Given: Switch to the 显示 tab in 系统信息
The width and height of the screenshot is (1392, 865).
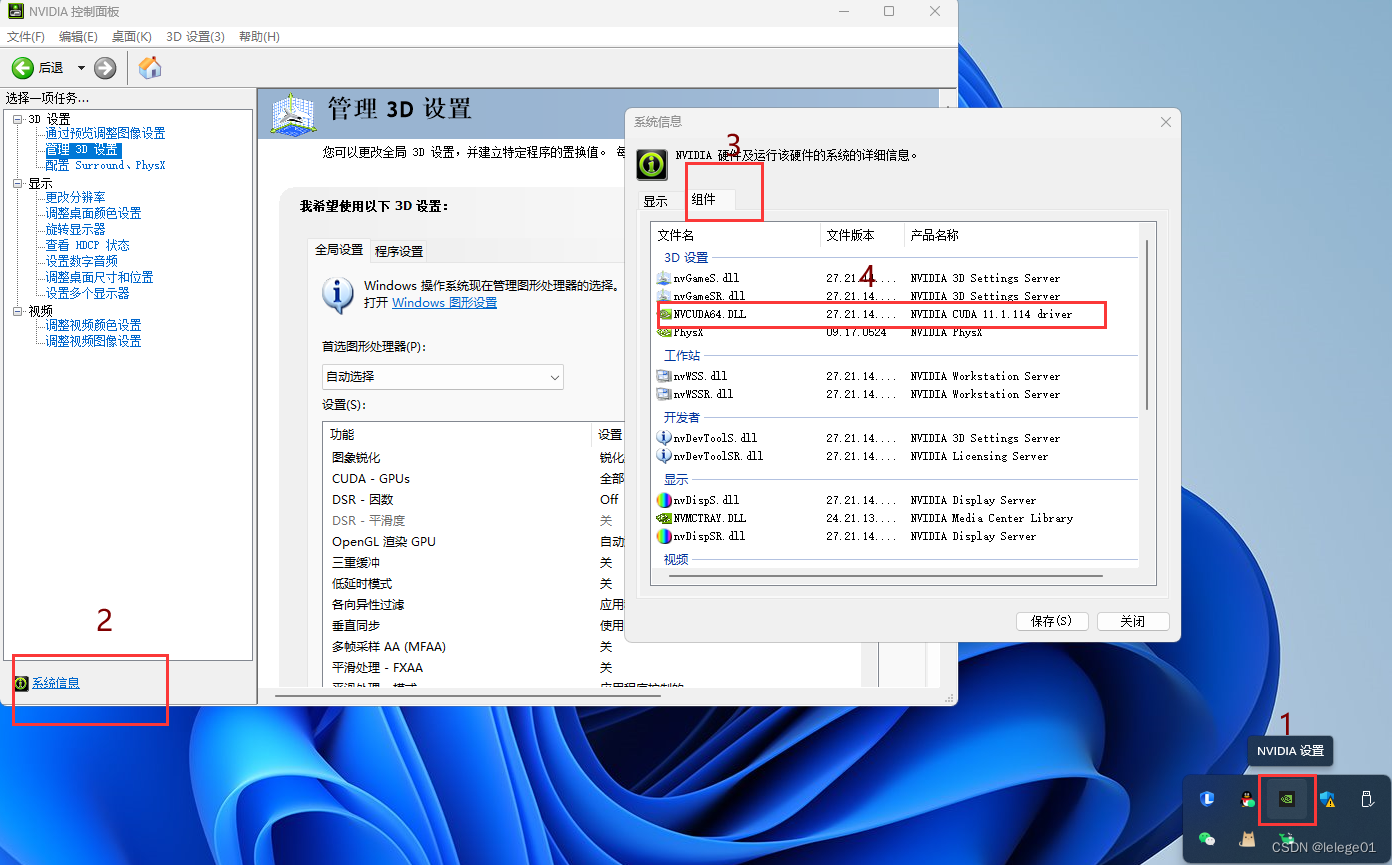Looking at the screenshot, I should click(x=655, y=201).
